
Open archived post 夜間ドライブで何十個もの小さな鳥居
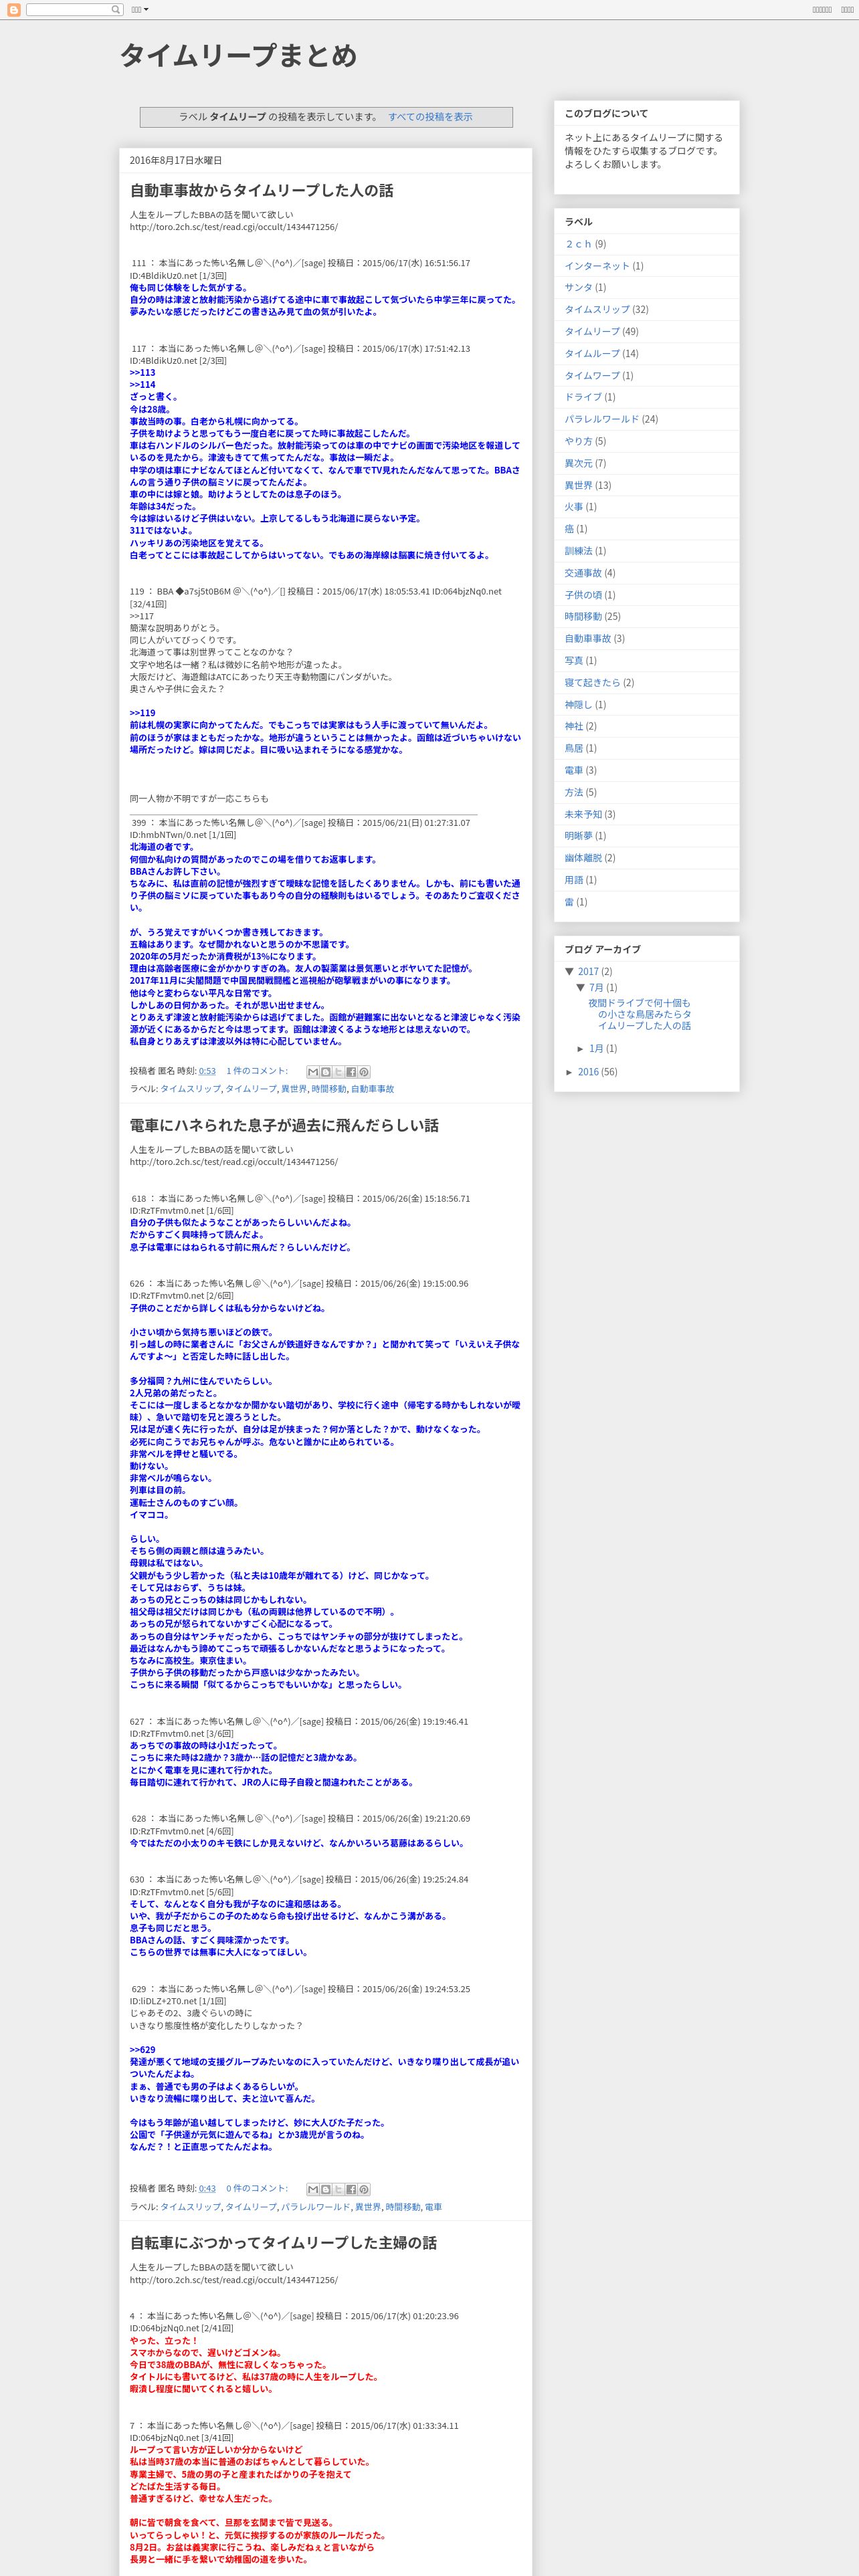pos(640,1014)
